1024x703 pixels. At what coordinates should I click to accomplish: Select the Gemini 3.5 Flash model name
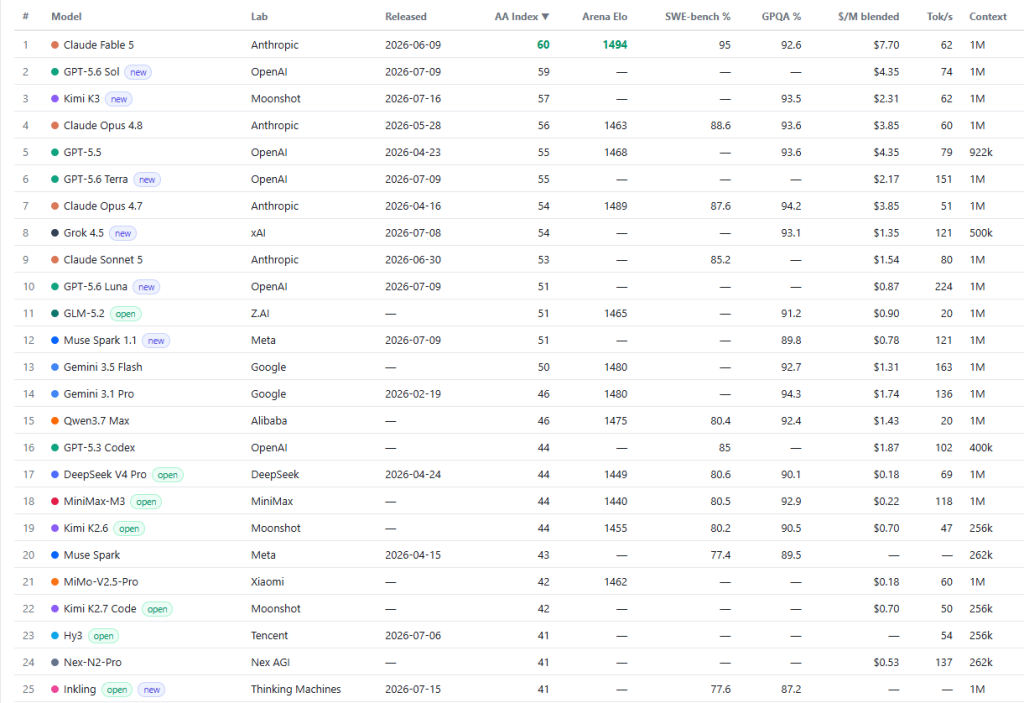point(103,367)
